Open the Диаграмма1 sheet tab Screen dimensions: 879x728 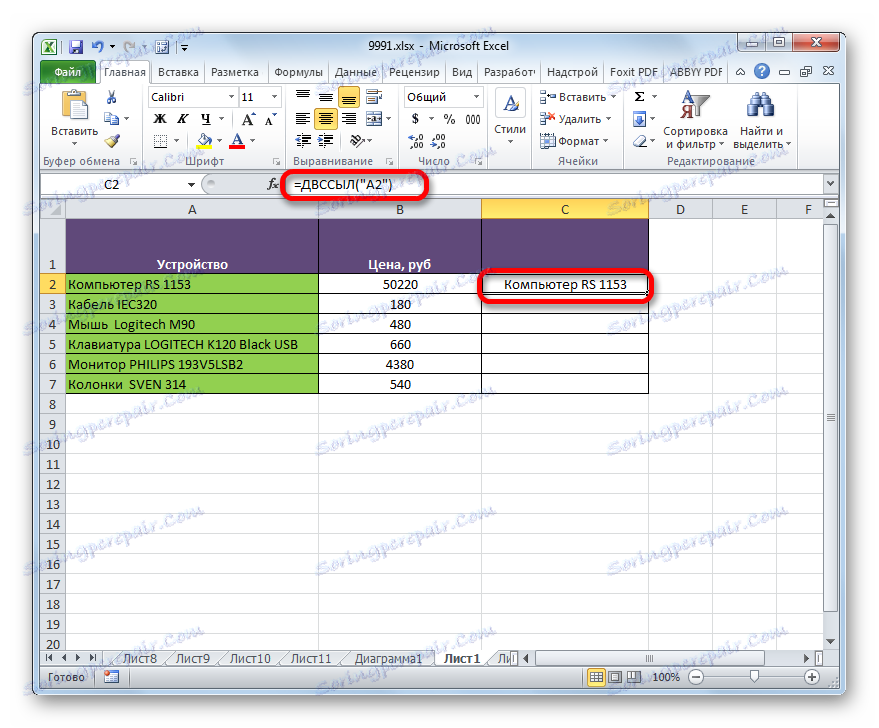(387, 659)
